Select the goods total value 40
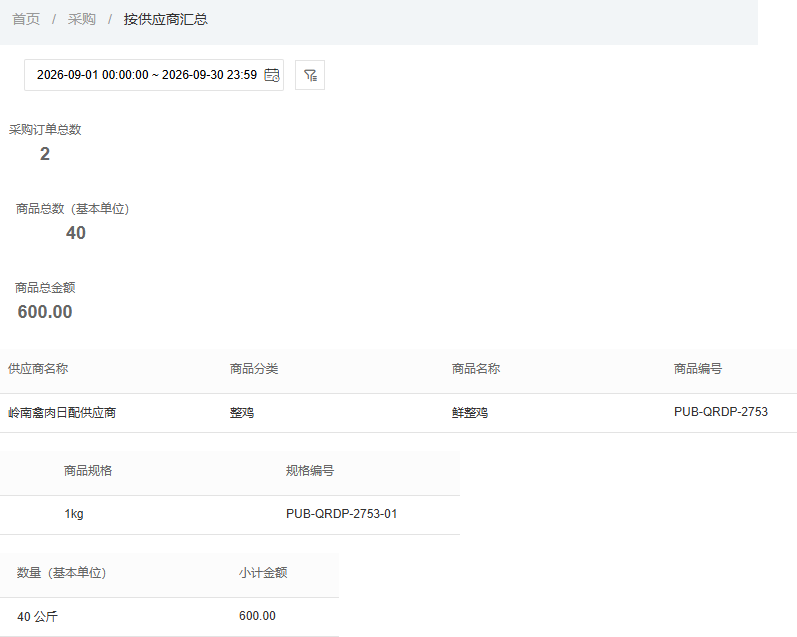 point(76,233)
